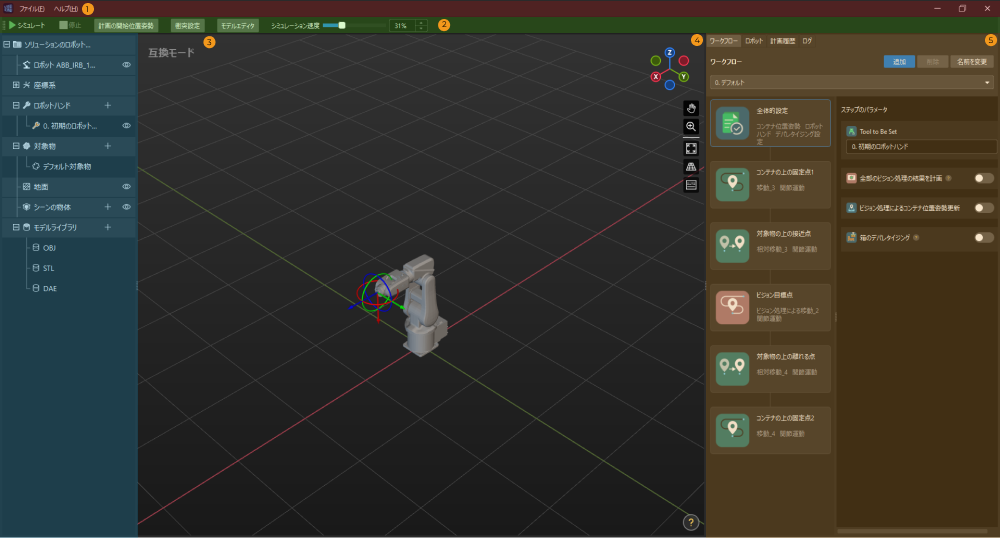Toggle visibility of ロボット ABB_IRB robot
Image resolution: width=1000 pixels, height=542 pixels.
click(x=126, y=65)
